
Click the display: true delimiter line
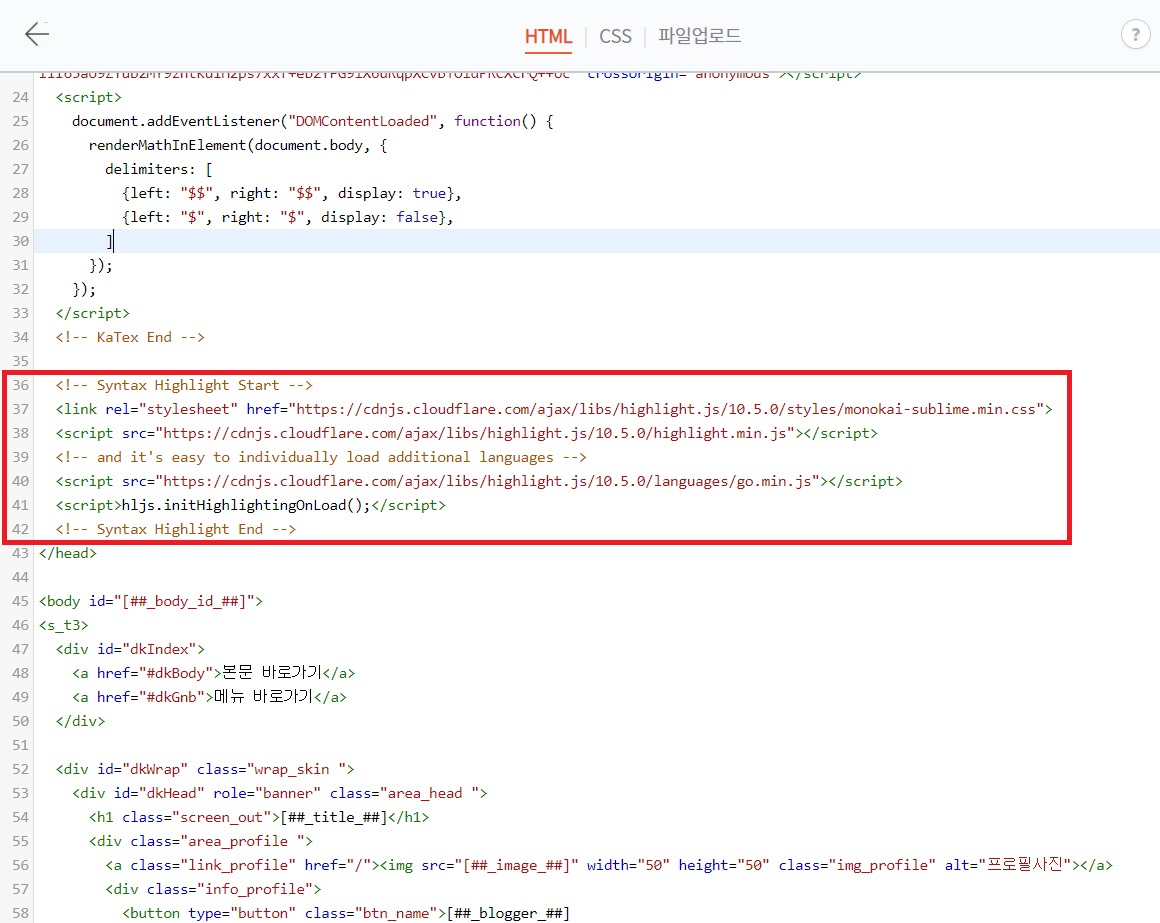(x=291, y=193)
